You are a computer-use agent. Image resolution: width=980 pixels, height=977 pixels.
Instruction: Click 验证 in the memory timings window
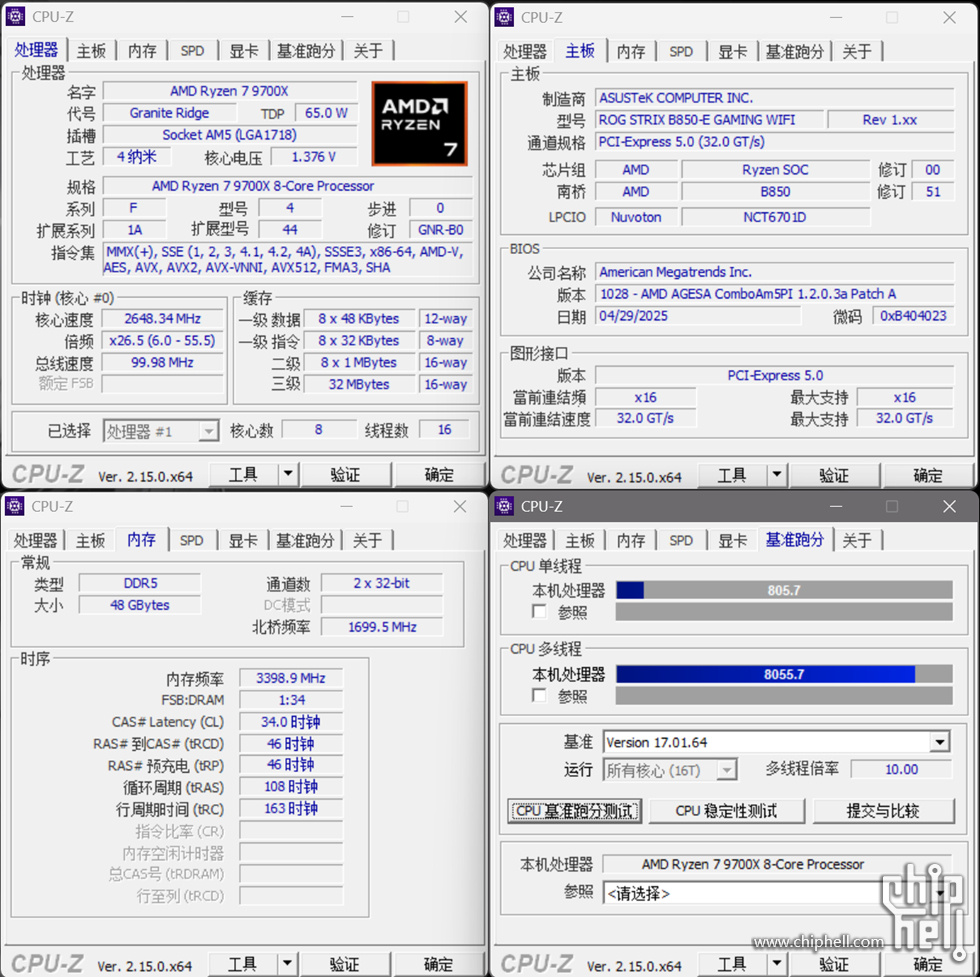pos(345,963)
